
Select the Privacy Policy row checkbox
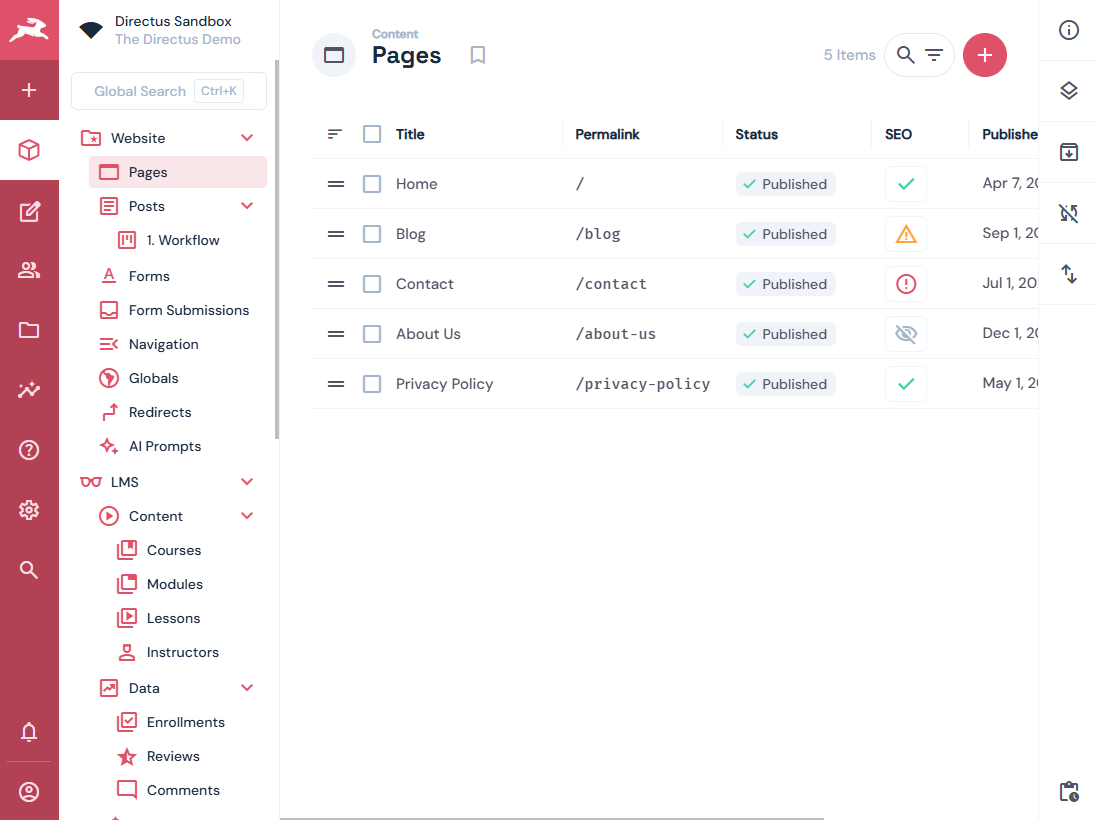pos(372,384)
